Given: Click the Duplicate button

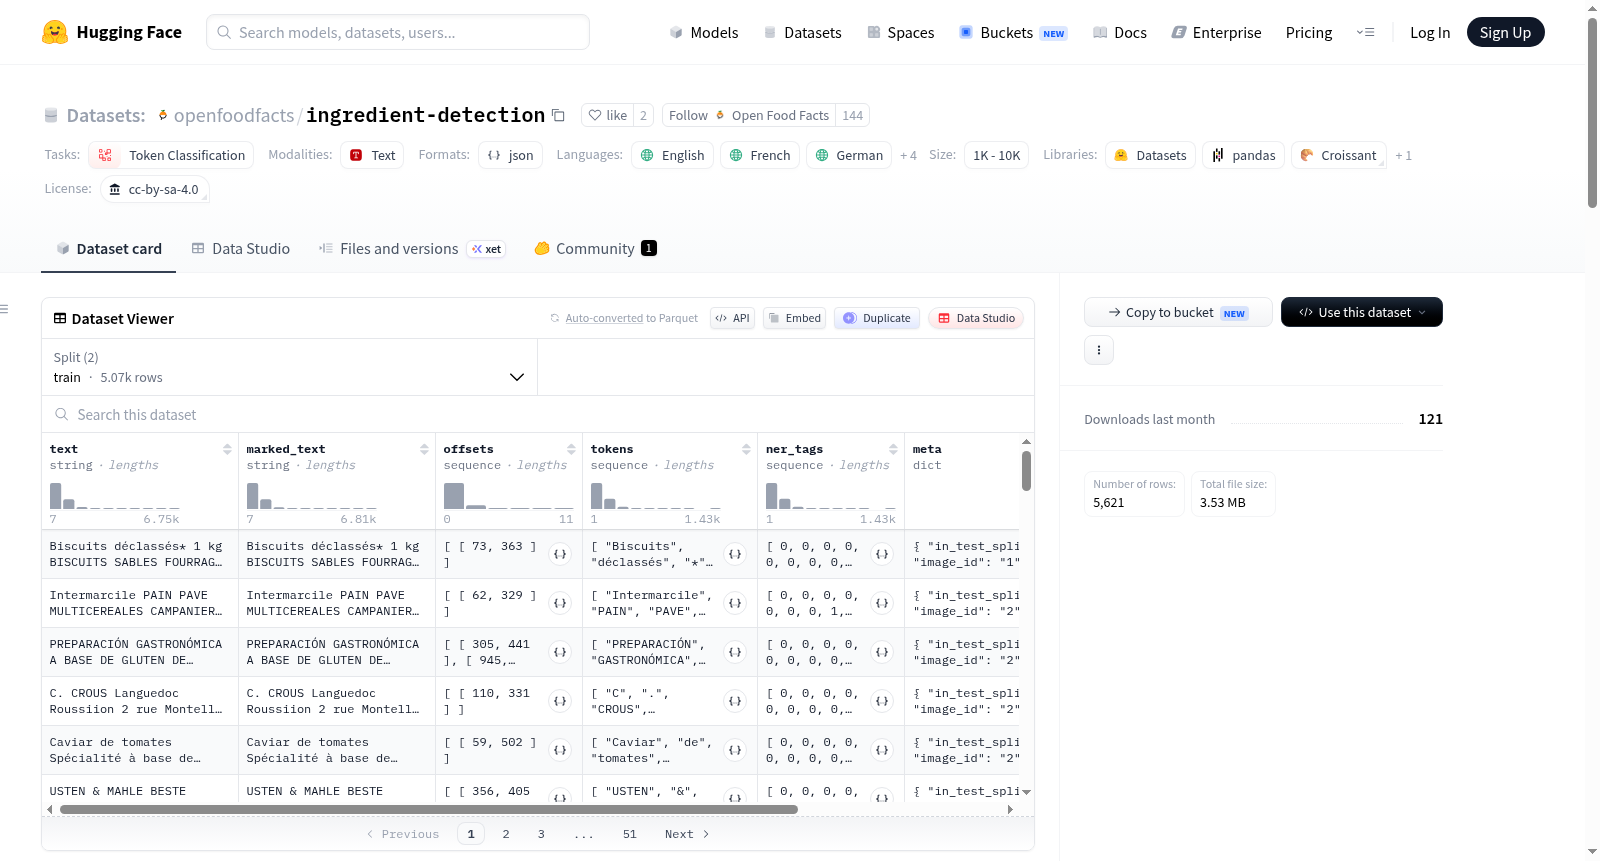Looking at the screenshot, I should (x=877, y=318).
